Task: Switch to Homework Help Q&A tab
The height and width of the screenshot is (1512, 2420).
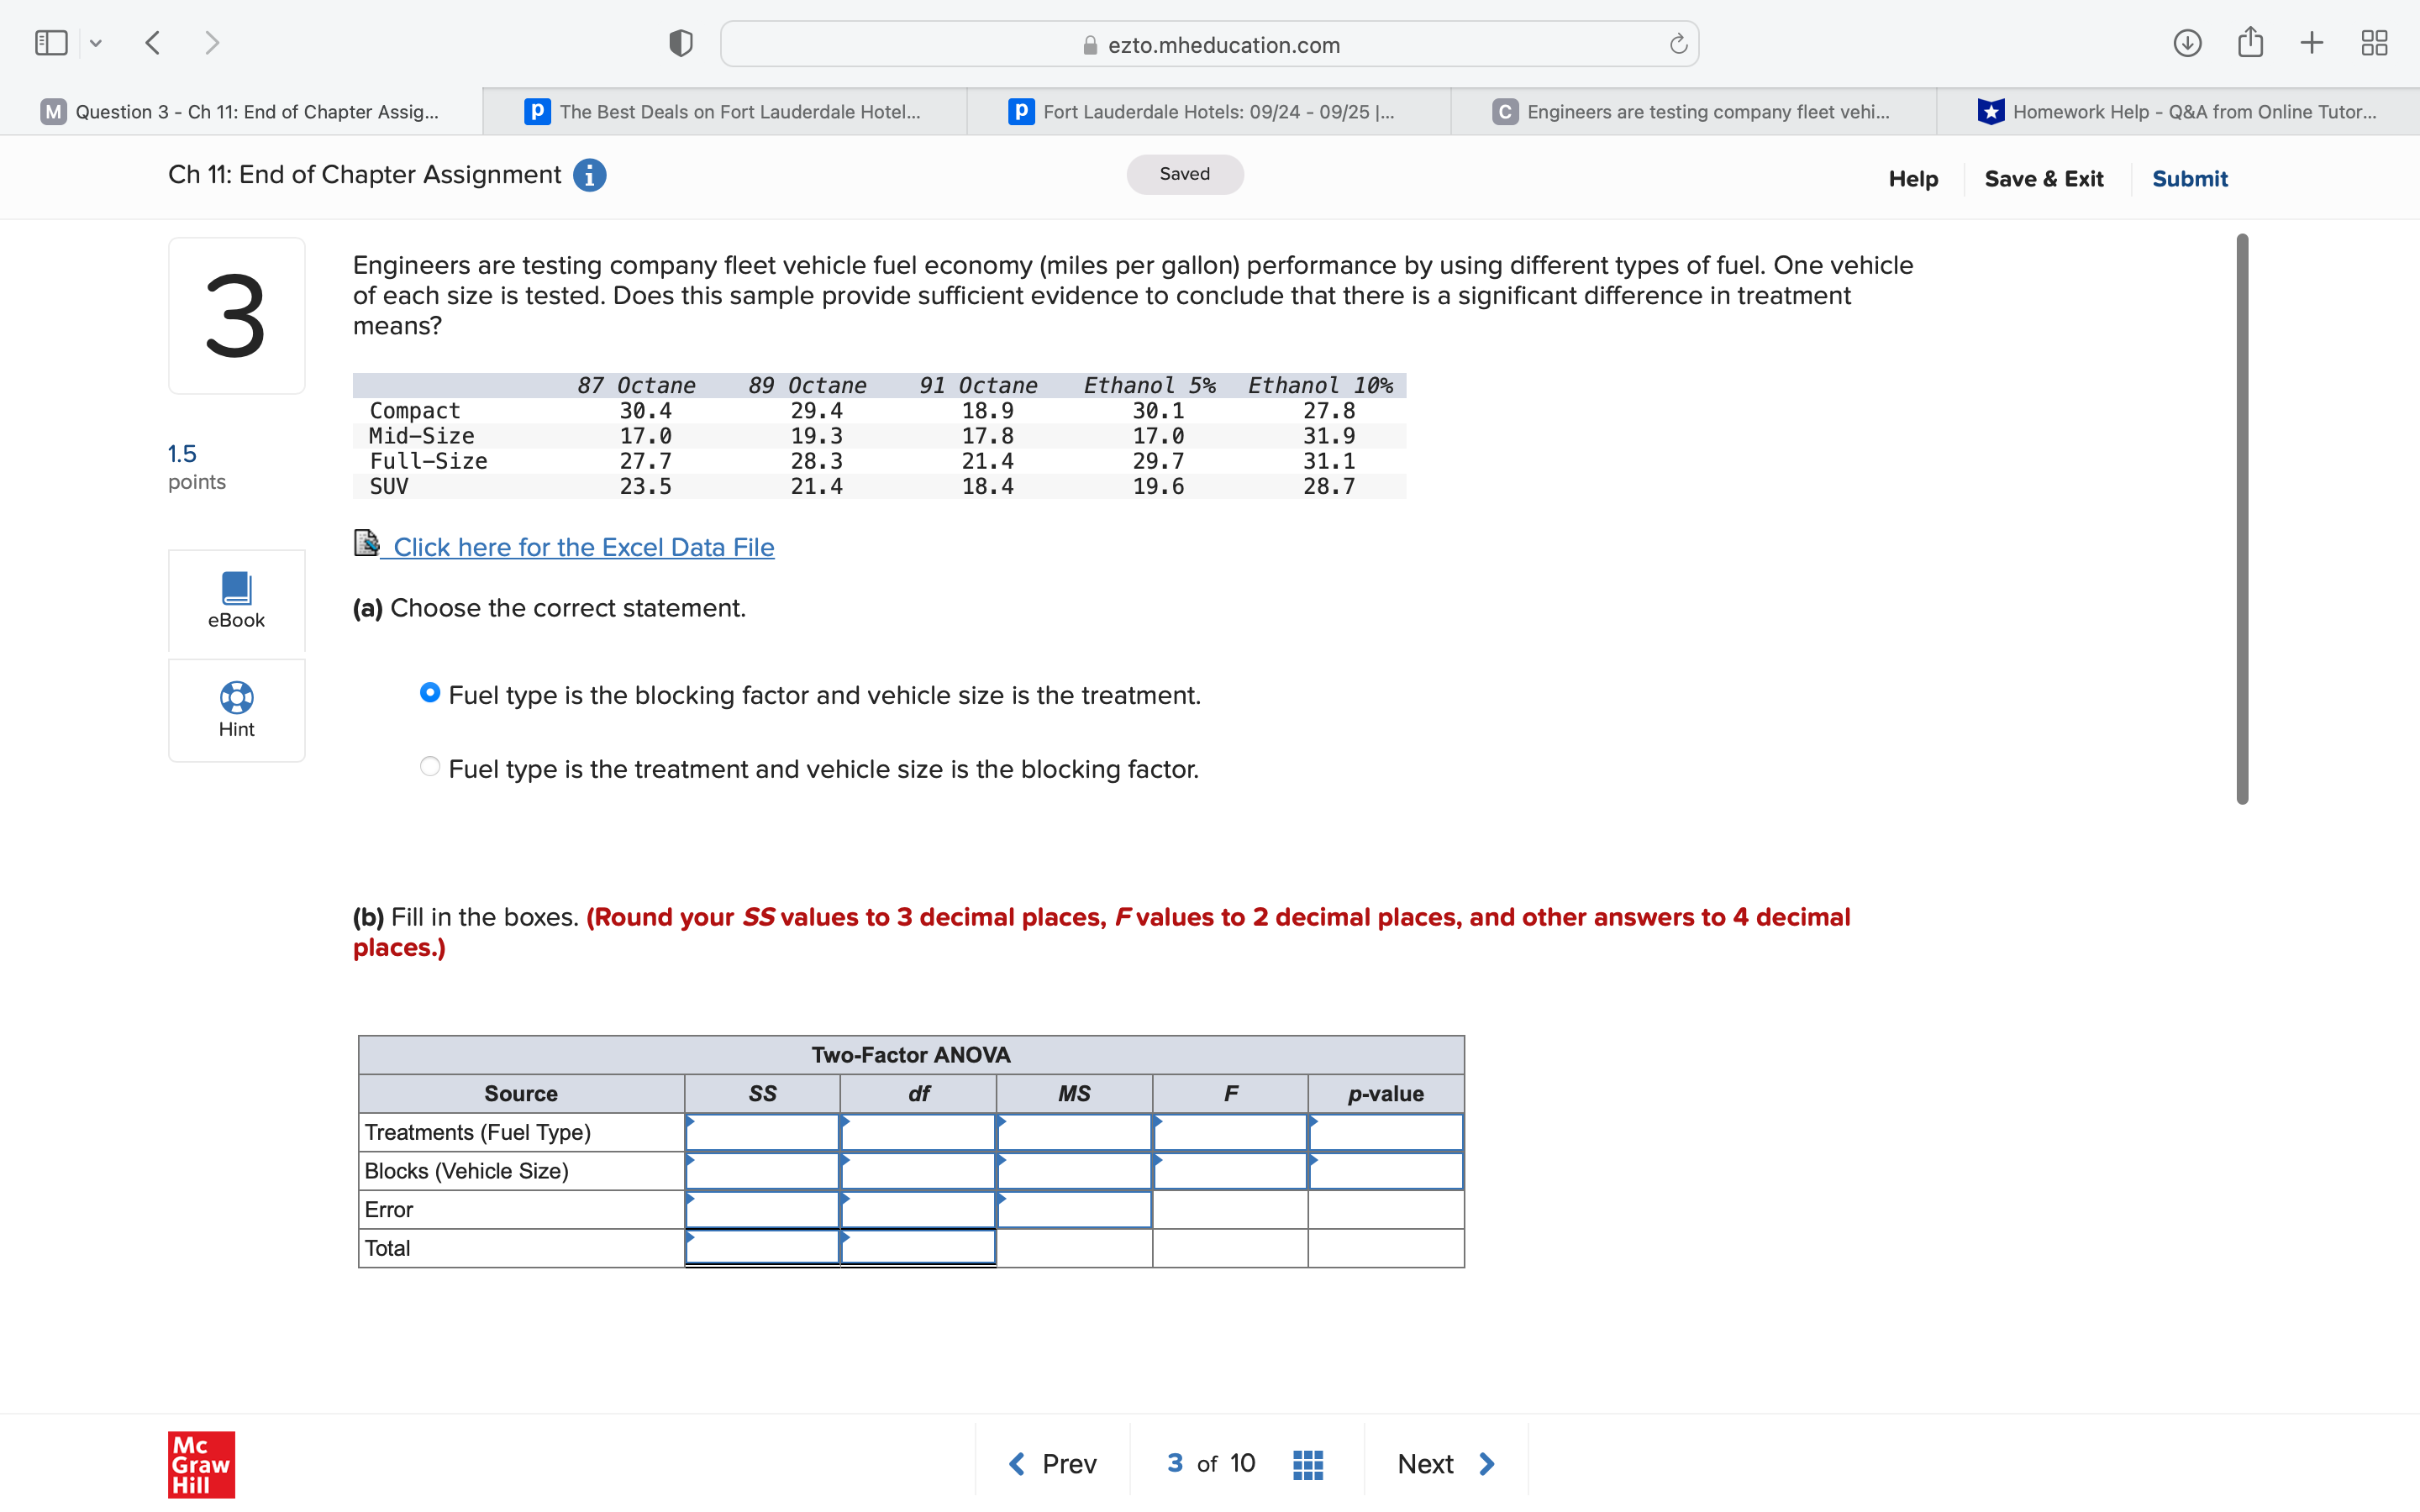Action: click(x=2178, y=112)
